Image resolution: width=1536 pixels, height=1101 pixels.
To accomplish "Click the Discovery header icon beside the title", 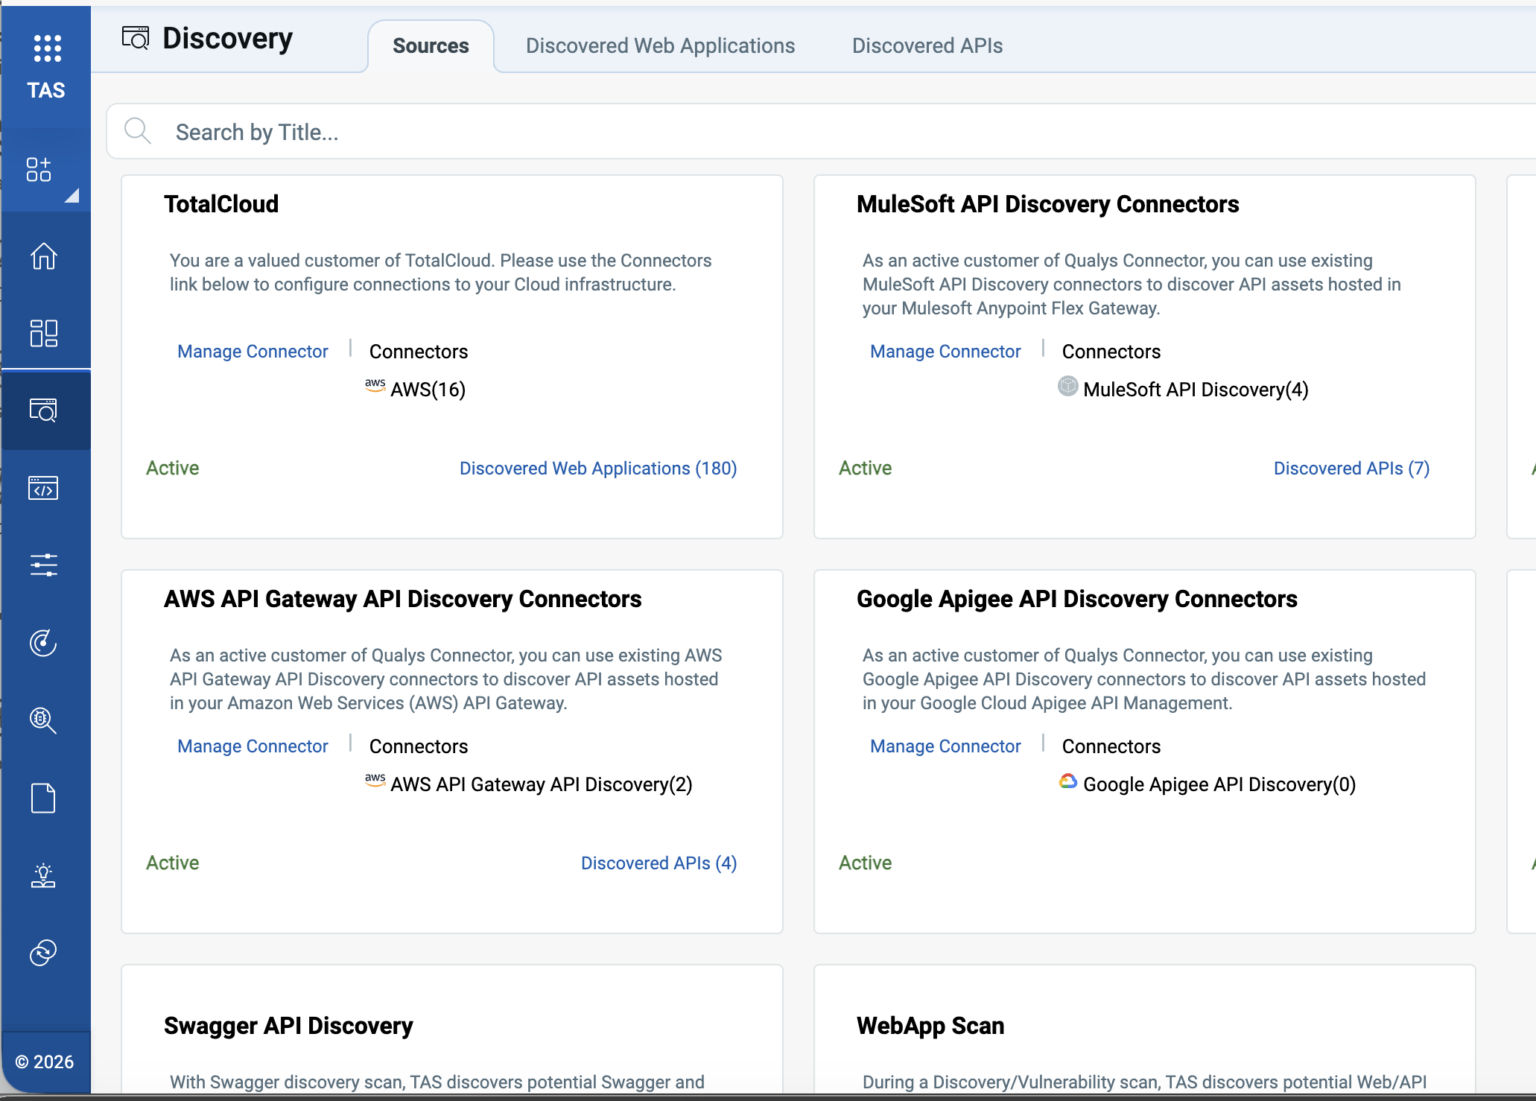I will pyautogui.click(x=135, y=38).
